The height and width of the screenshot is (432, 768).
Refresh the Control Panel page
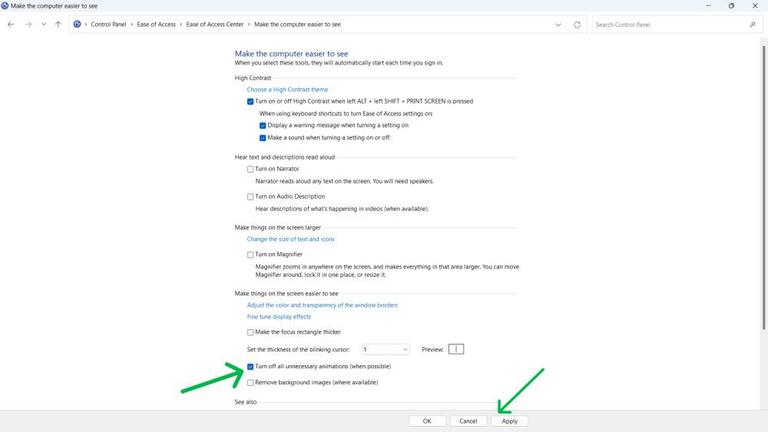577,24
